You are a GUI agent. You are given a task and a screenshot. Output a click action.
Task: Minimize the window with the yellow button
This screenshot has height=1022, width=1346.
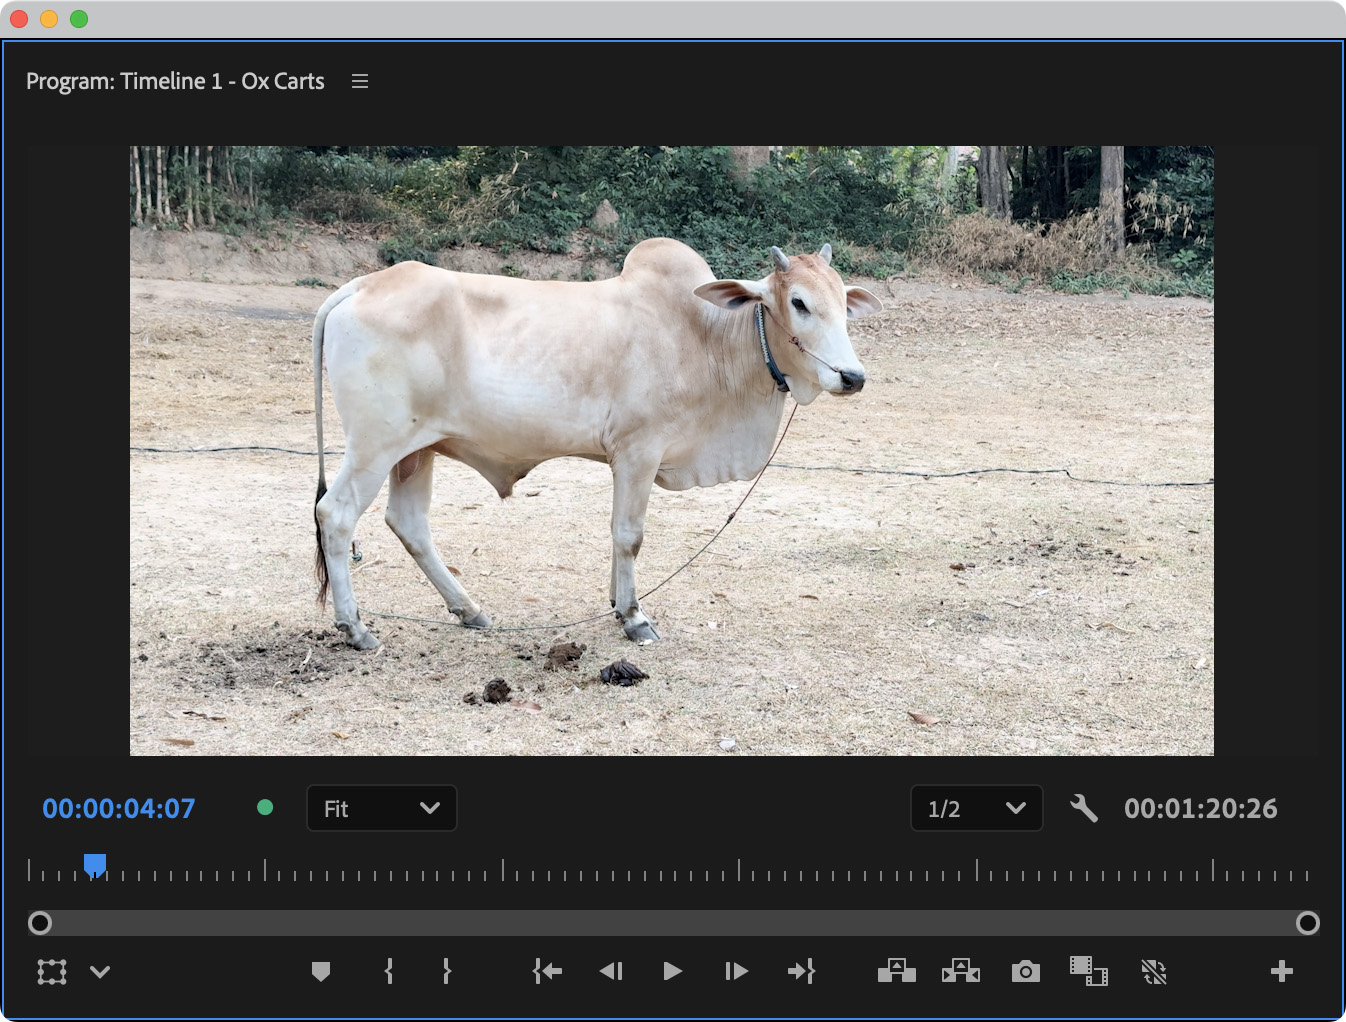[x=49, y=19]
